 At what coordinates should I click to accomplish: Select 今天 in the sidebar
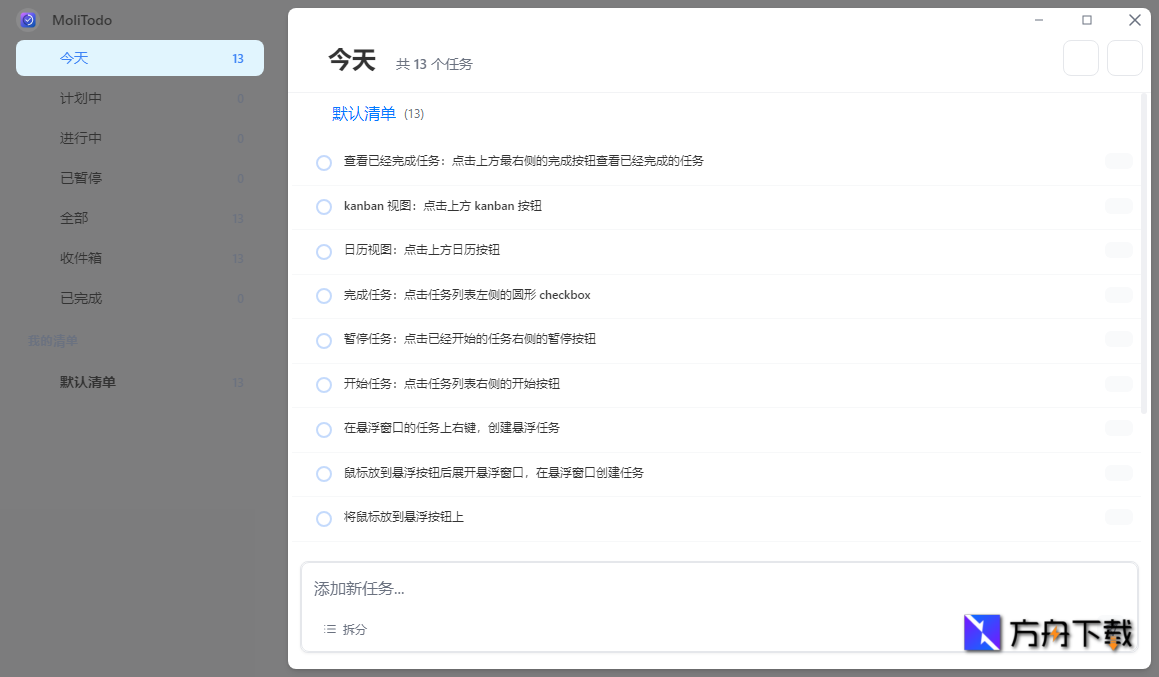(139, 58)
